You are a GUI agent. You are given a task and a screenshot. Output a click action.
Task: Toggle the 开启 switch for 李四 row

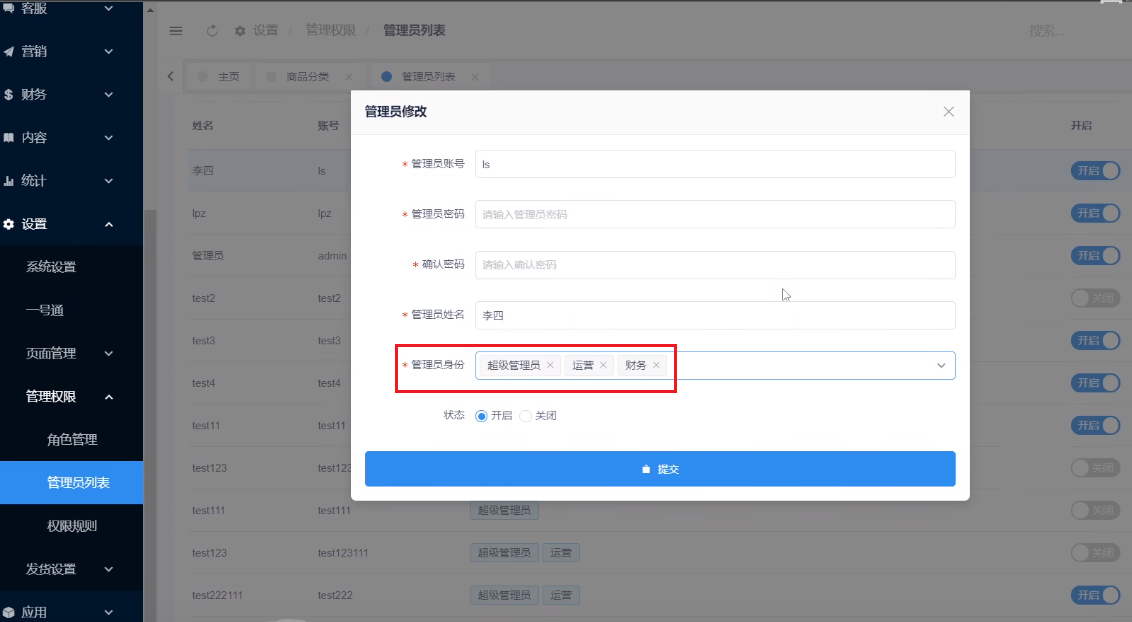[x=1095, y=170]
